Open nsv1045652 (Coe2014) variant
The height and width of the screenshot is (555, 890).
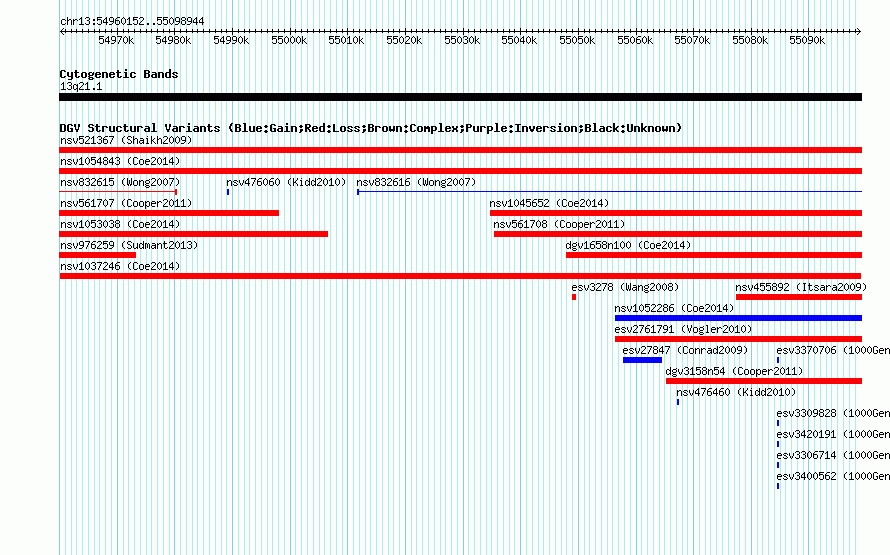549,203
